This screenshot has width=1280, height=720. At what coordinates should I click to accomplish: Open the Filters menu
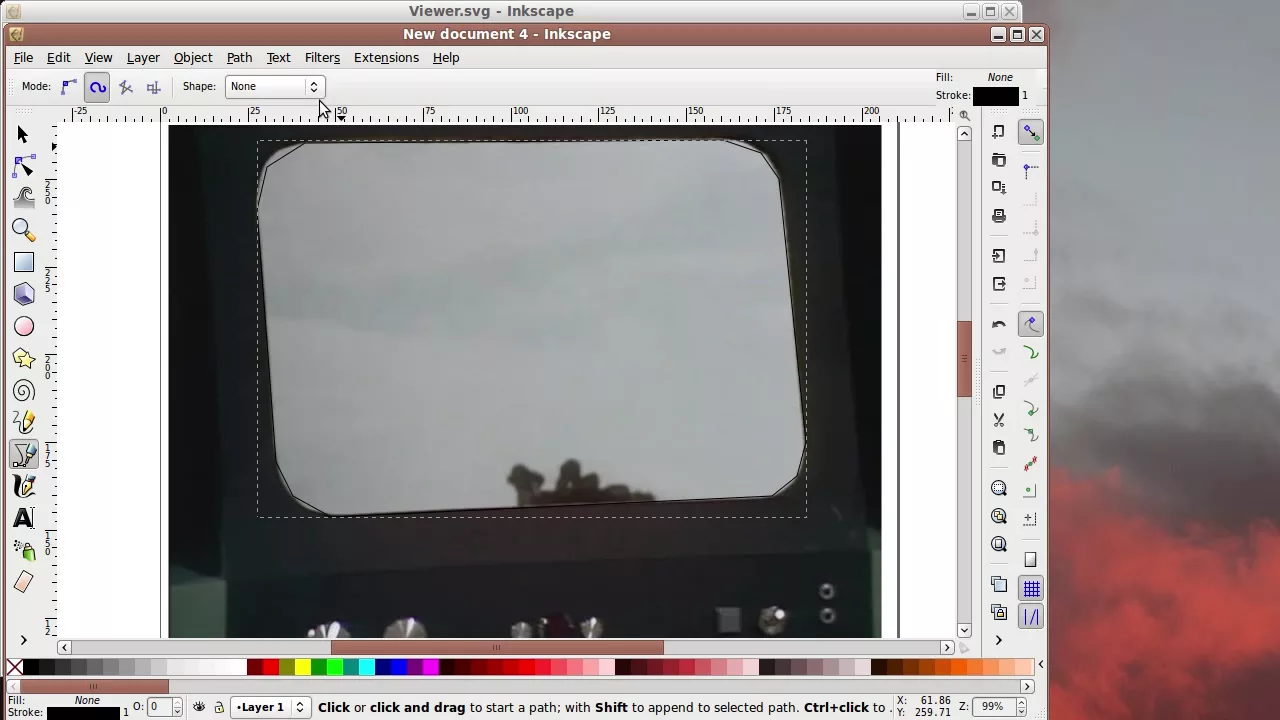pyautogui.click(x=322, y=58)
